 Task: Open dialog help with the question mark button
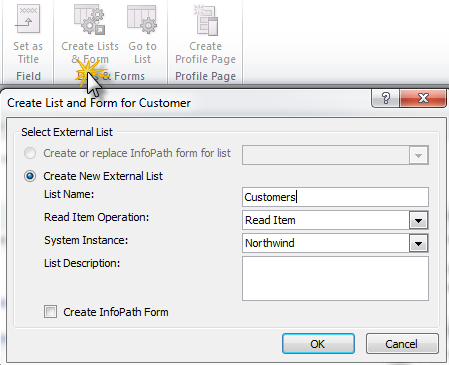point(385,98)
